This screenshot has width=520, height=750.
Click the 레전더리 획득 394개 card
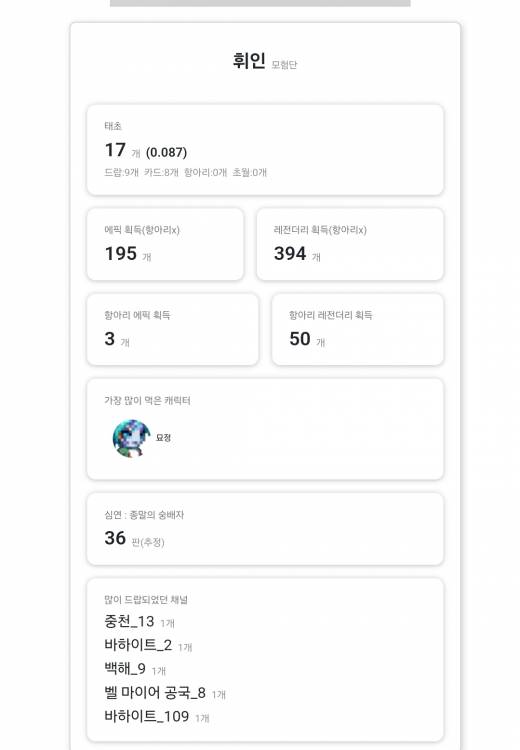tap(350, 244)
